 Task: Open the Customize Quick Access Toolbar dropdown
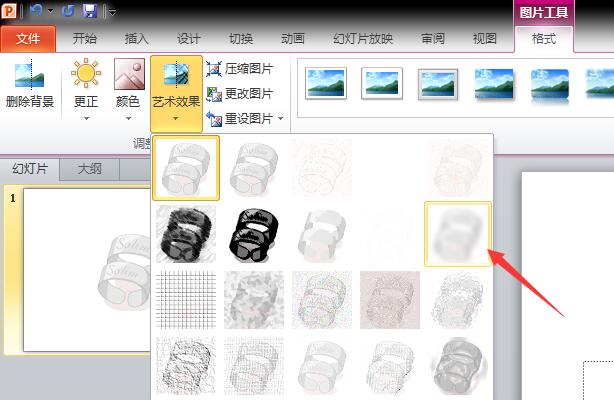pyautogui.click(x=112, y=12)
